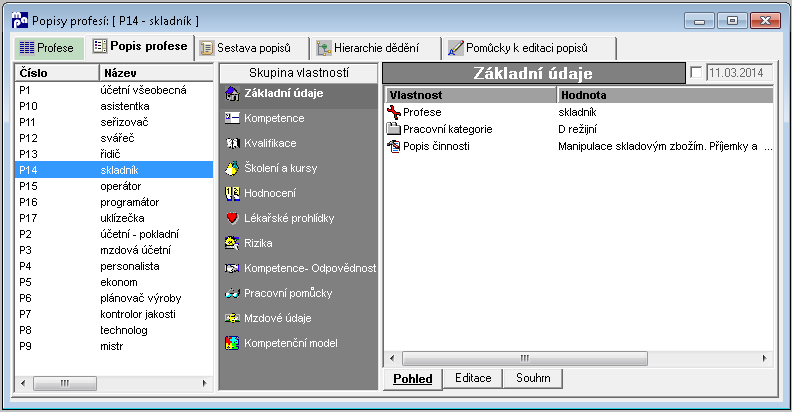Select row P3 mzdová účetní

pyautogui.click(x=114, y=250)
